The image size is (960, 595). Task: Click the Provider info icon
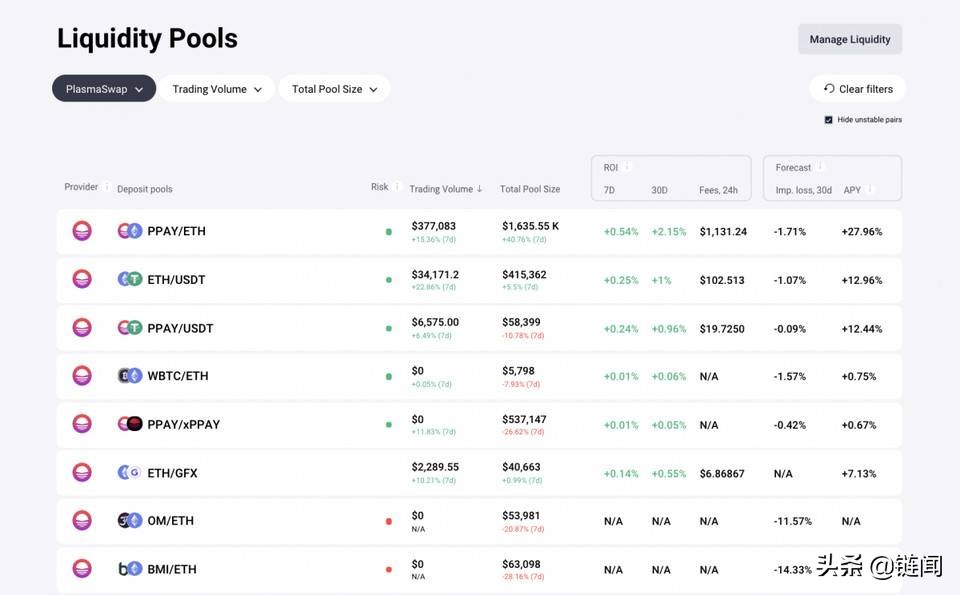(x=107, y=186)
